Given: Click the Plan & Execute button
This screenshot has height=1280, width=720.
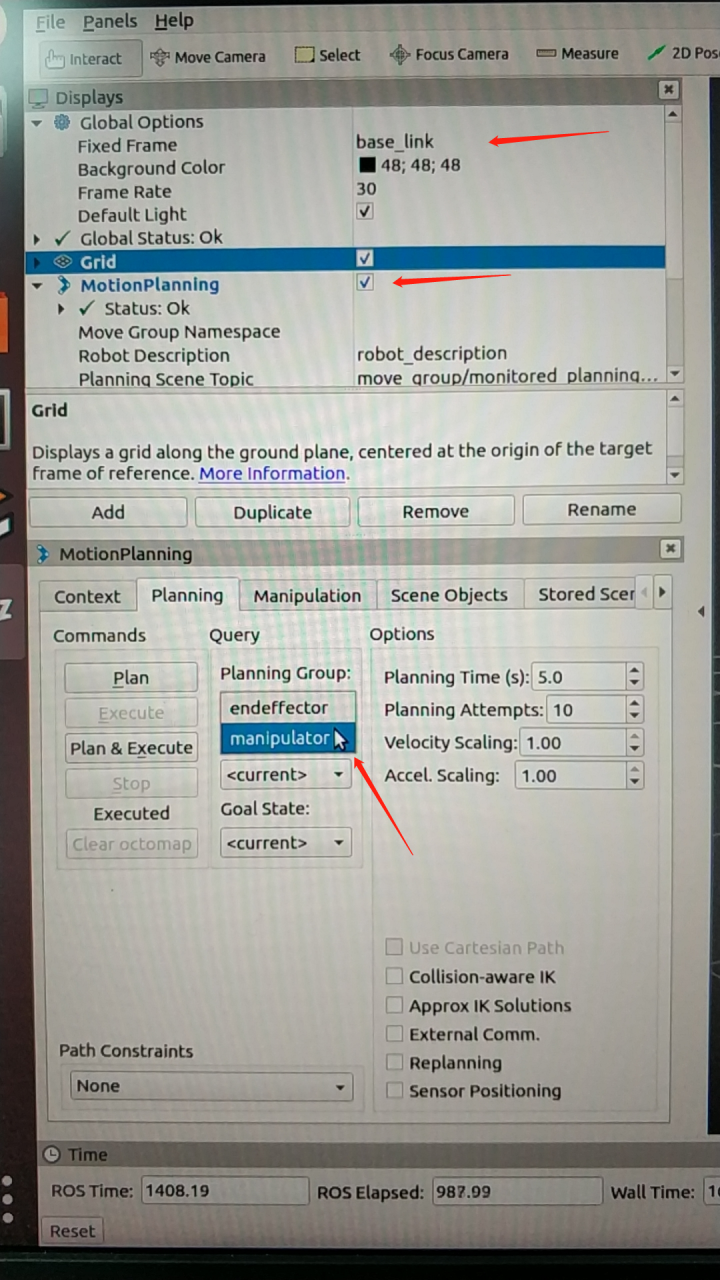Looking at the screenshot, I should pyautogui.click(x=131, y=748).
